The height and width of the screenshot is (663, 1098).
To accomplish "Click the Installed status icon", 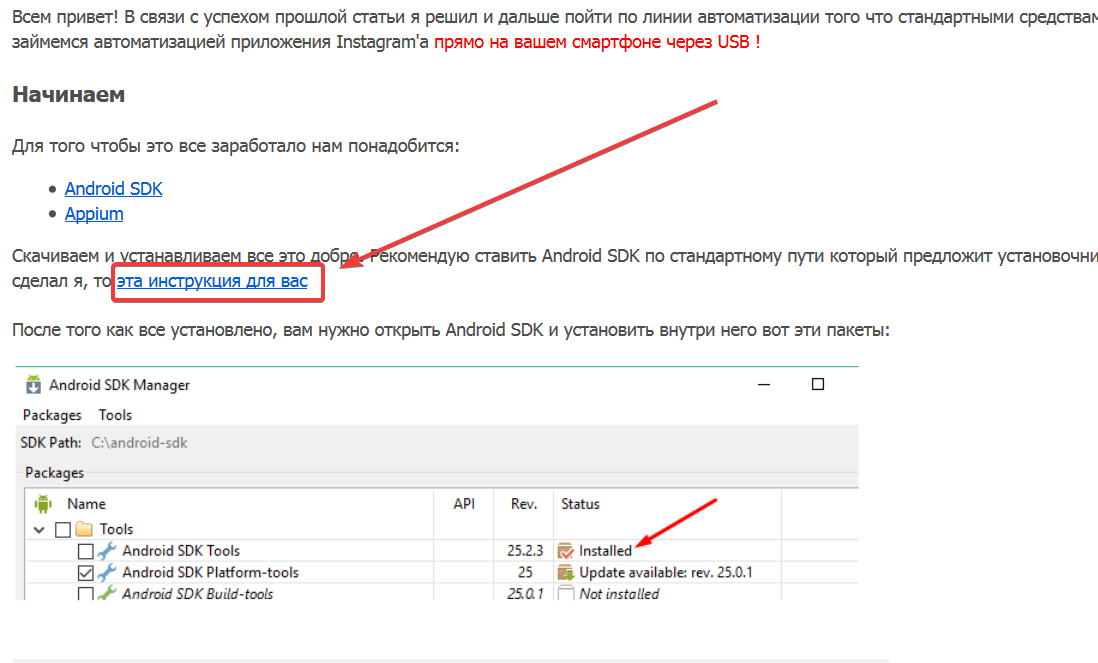I will (x=566, y=551).
